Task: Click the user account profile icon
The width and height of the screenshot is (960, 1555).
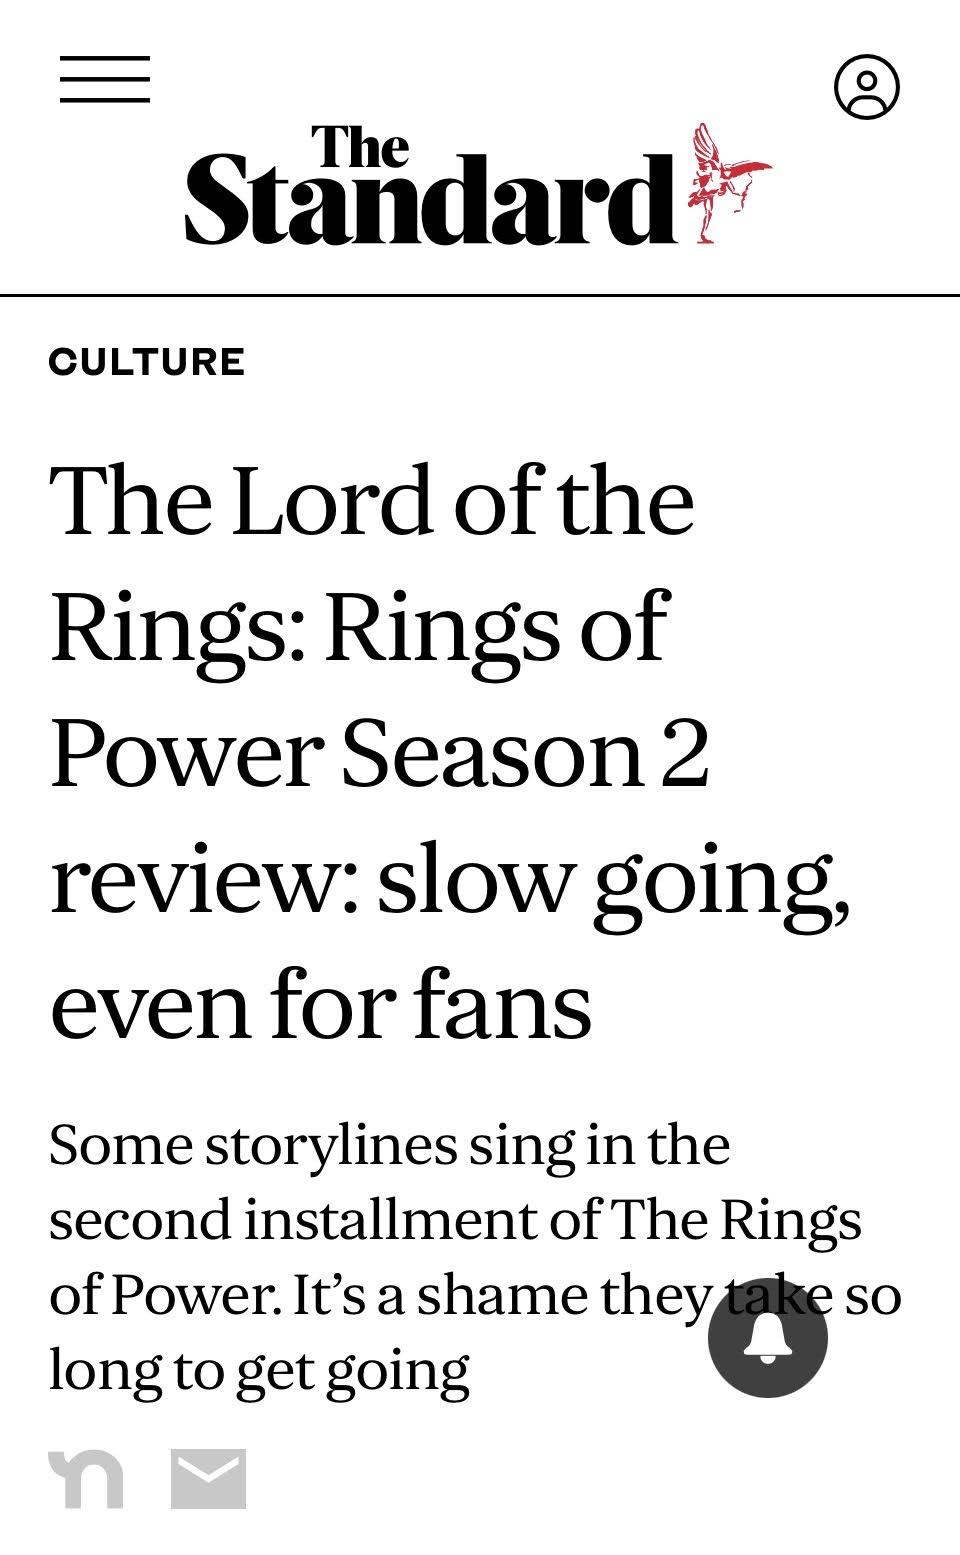Action: pyautogui.click(x=866, y=87)
